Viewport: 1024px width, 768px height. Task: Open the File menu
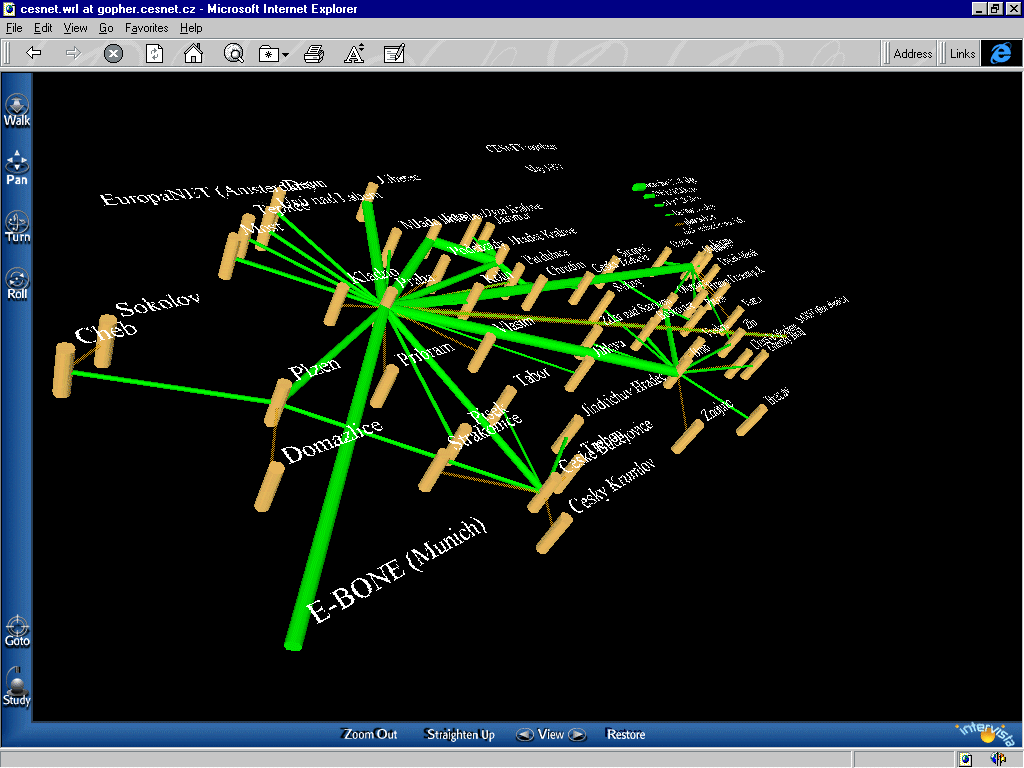click(x=14, y=28)
